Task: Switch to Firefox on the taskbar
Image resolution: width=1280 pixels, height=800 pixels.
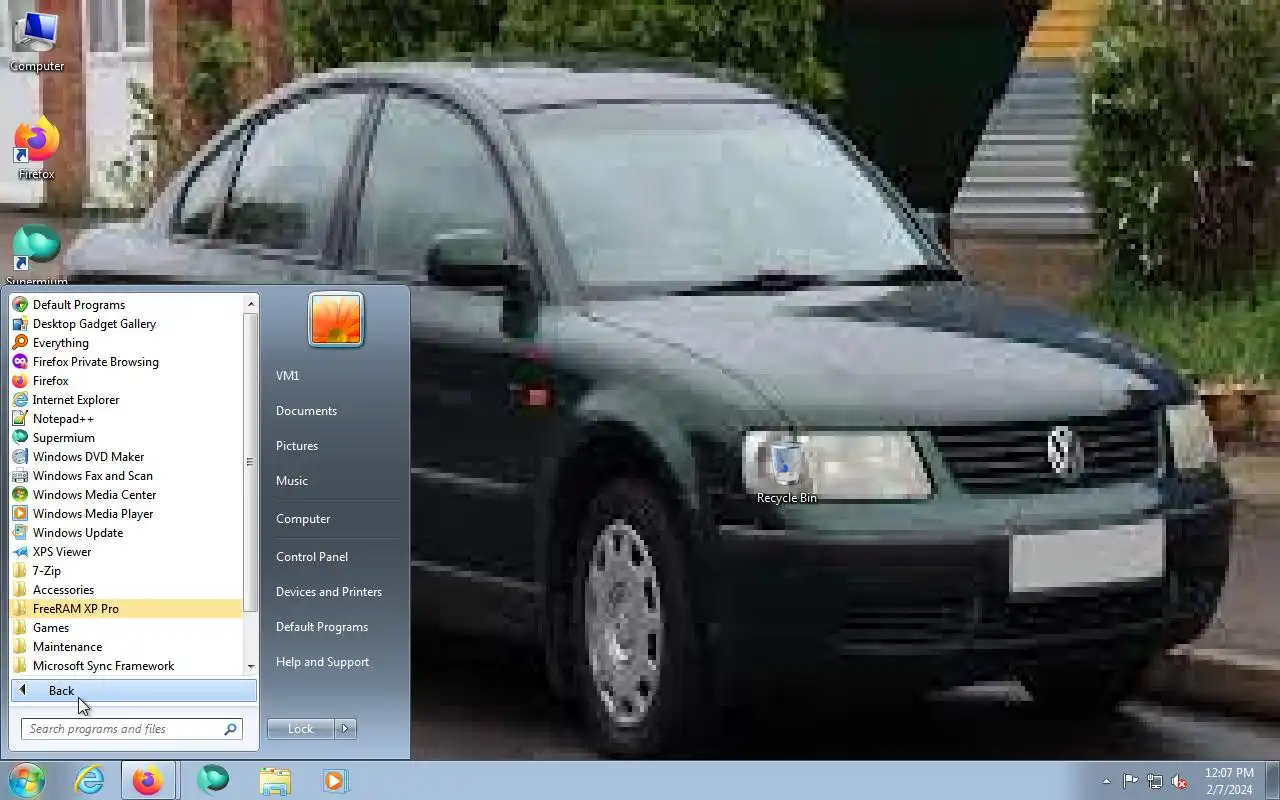Action: 148,780
